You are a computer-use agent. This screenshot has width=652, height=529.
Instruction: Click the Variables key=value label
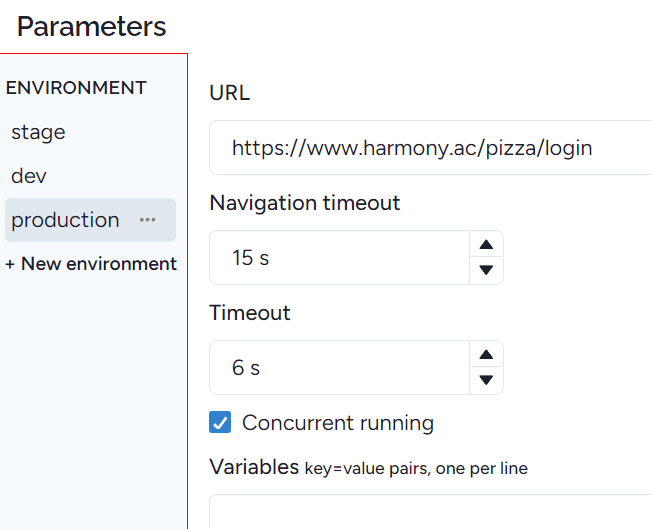pyautogui.click(x=368, y=467)
